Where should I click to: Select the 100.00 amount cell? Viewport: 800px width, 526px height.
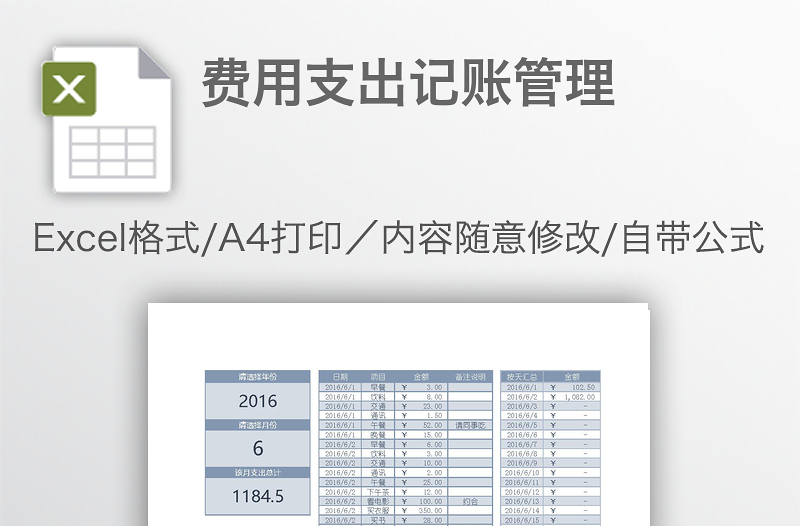(421, 502)
